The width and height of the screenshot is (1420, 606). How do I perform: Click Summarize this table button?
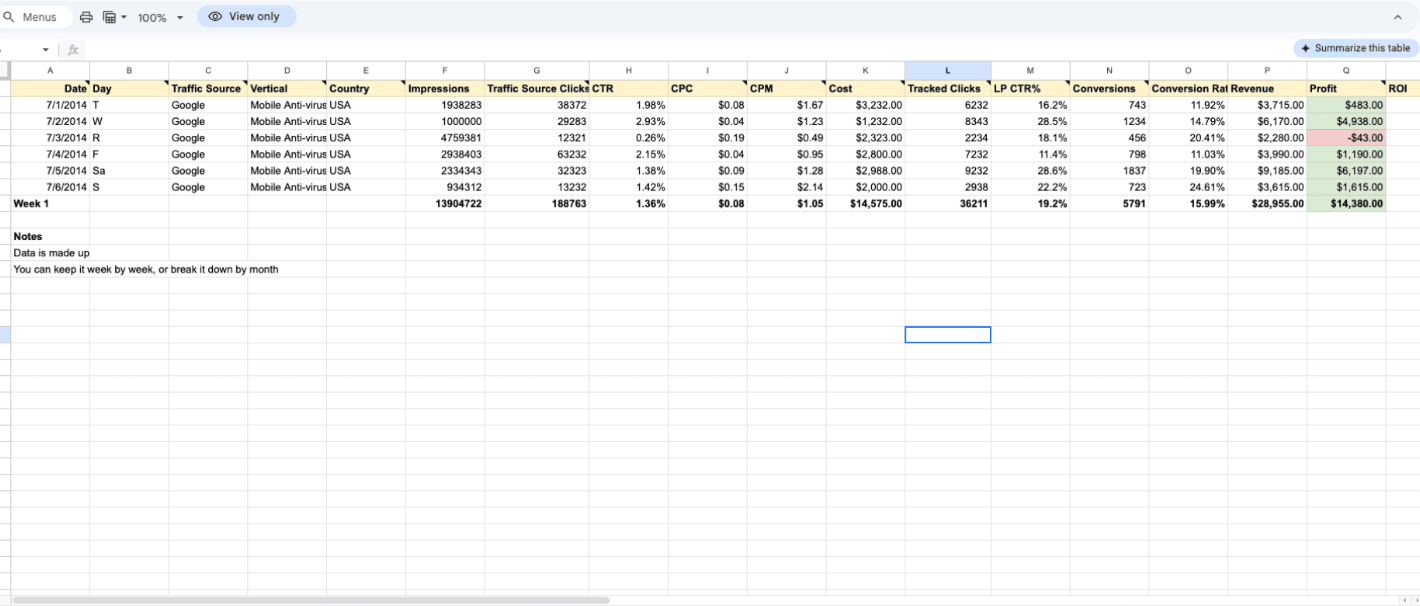(1355, 48)
